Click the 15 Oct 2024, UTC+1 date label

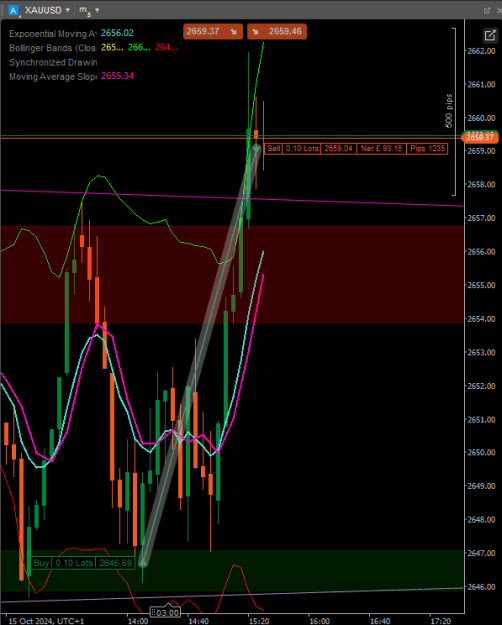coord(46,621)
